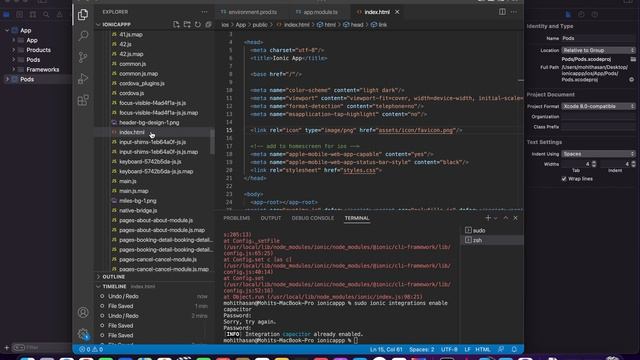Select the zsh terminal instance
640x360 pixels.
[492, 240]
